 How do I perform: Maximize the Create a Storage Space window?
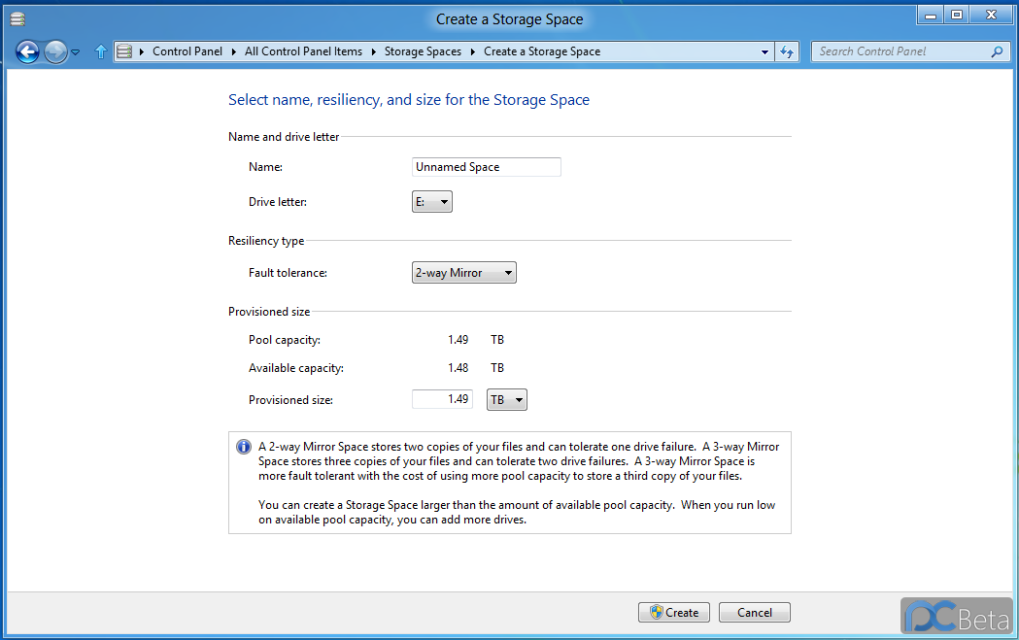(x=957, y=15)
